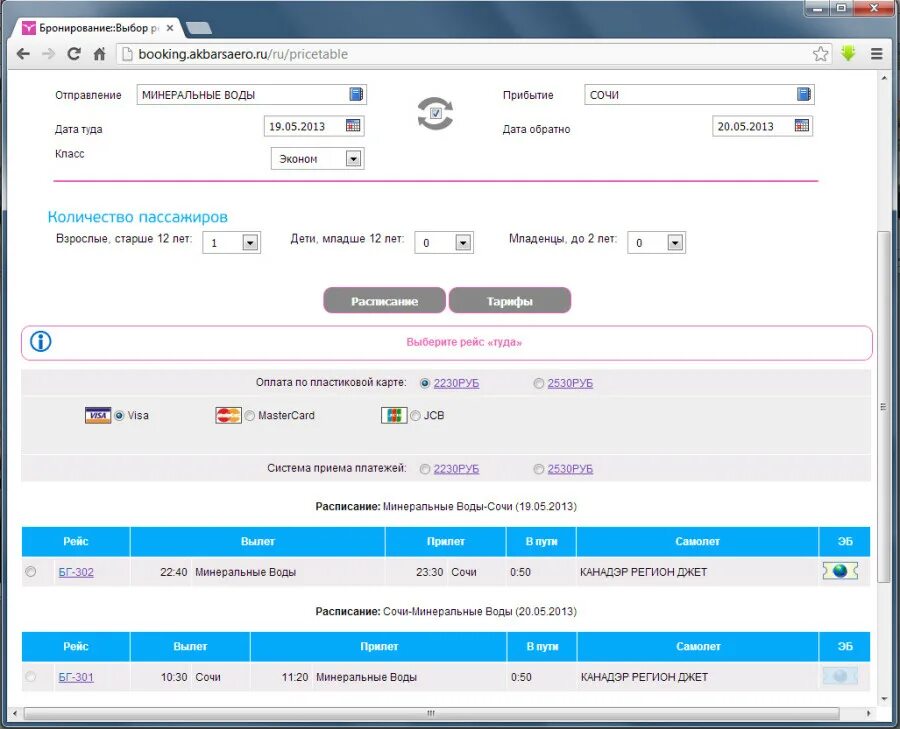
Task: Reload the booking page
Action: point(73,54)
